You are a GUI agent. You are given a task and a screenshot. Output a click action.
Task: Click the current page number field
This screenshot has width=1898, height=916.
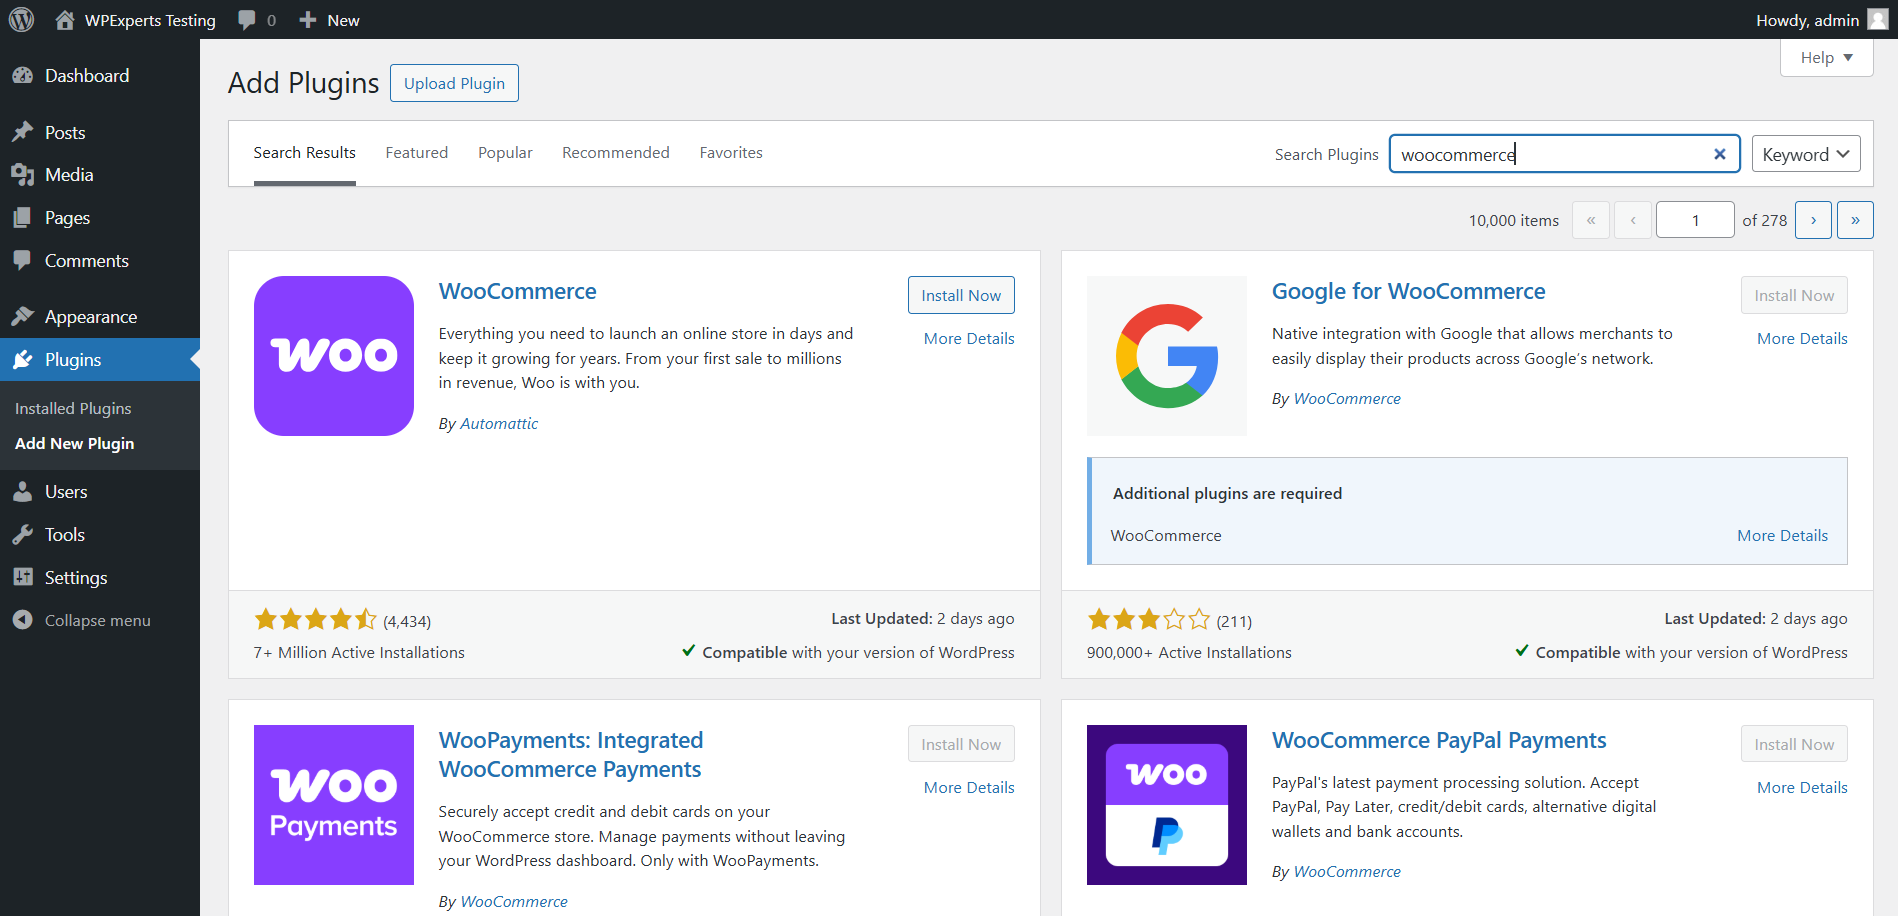(x=1695, y=220)
